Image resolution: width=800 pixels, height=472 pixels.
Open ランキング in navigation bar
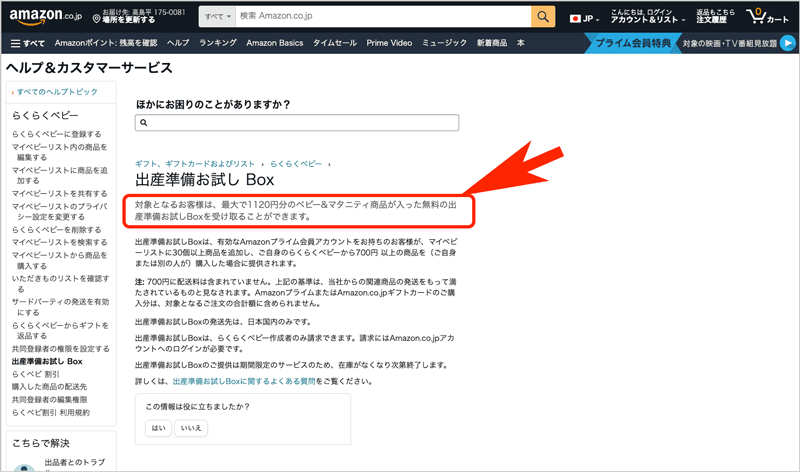click(x=218, y=43)
